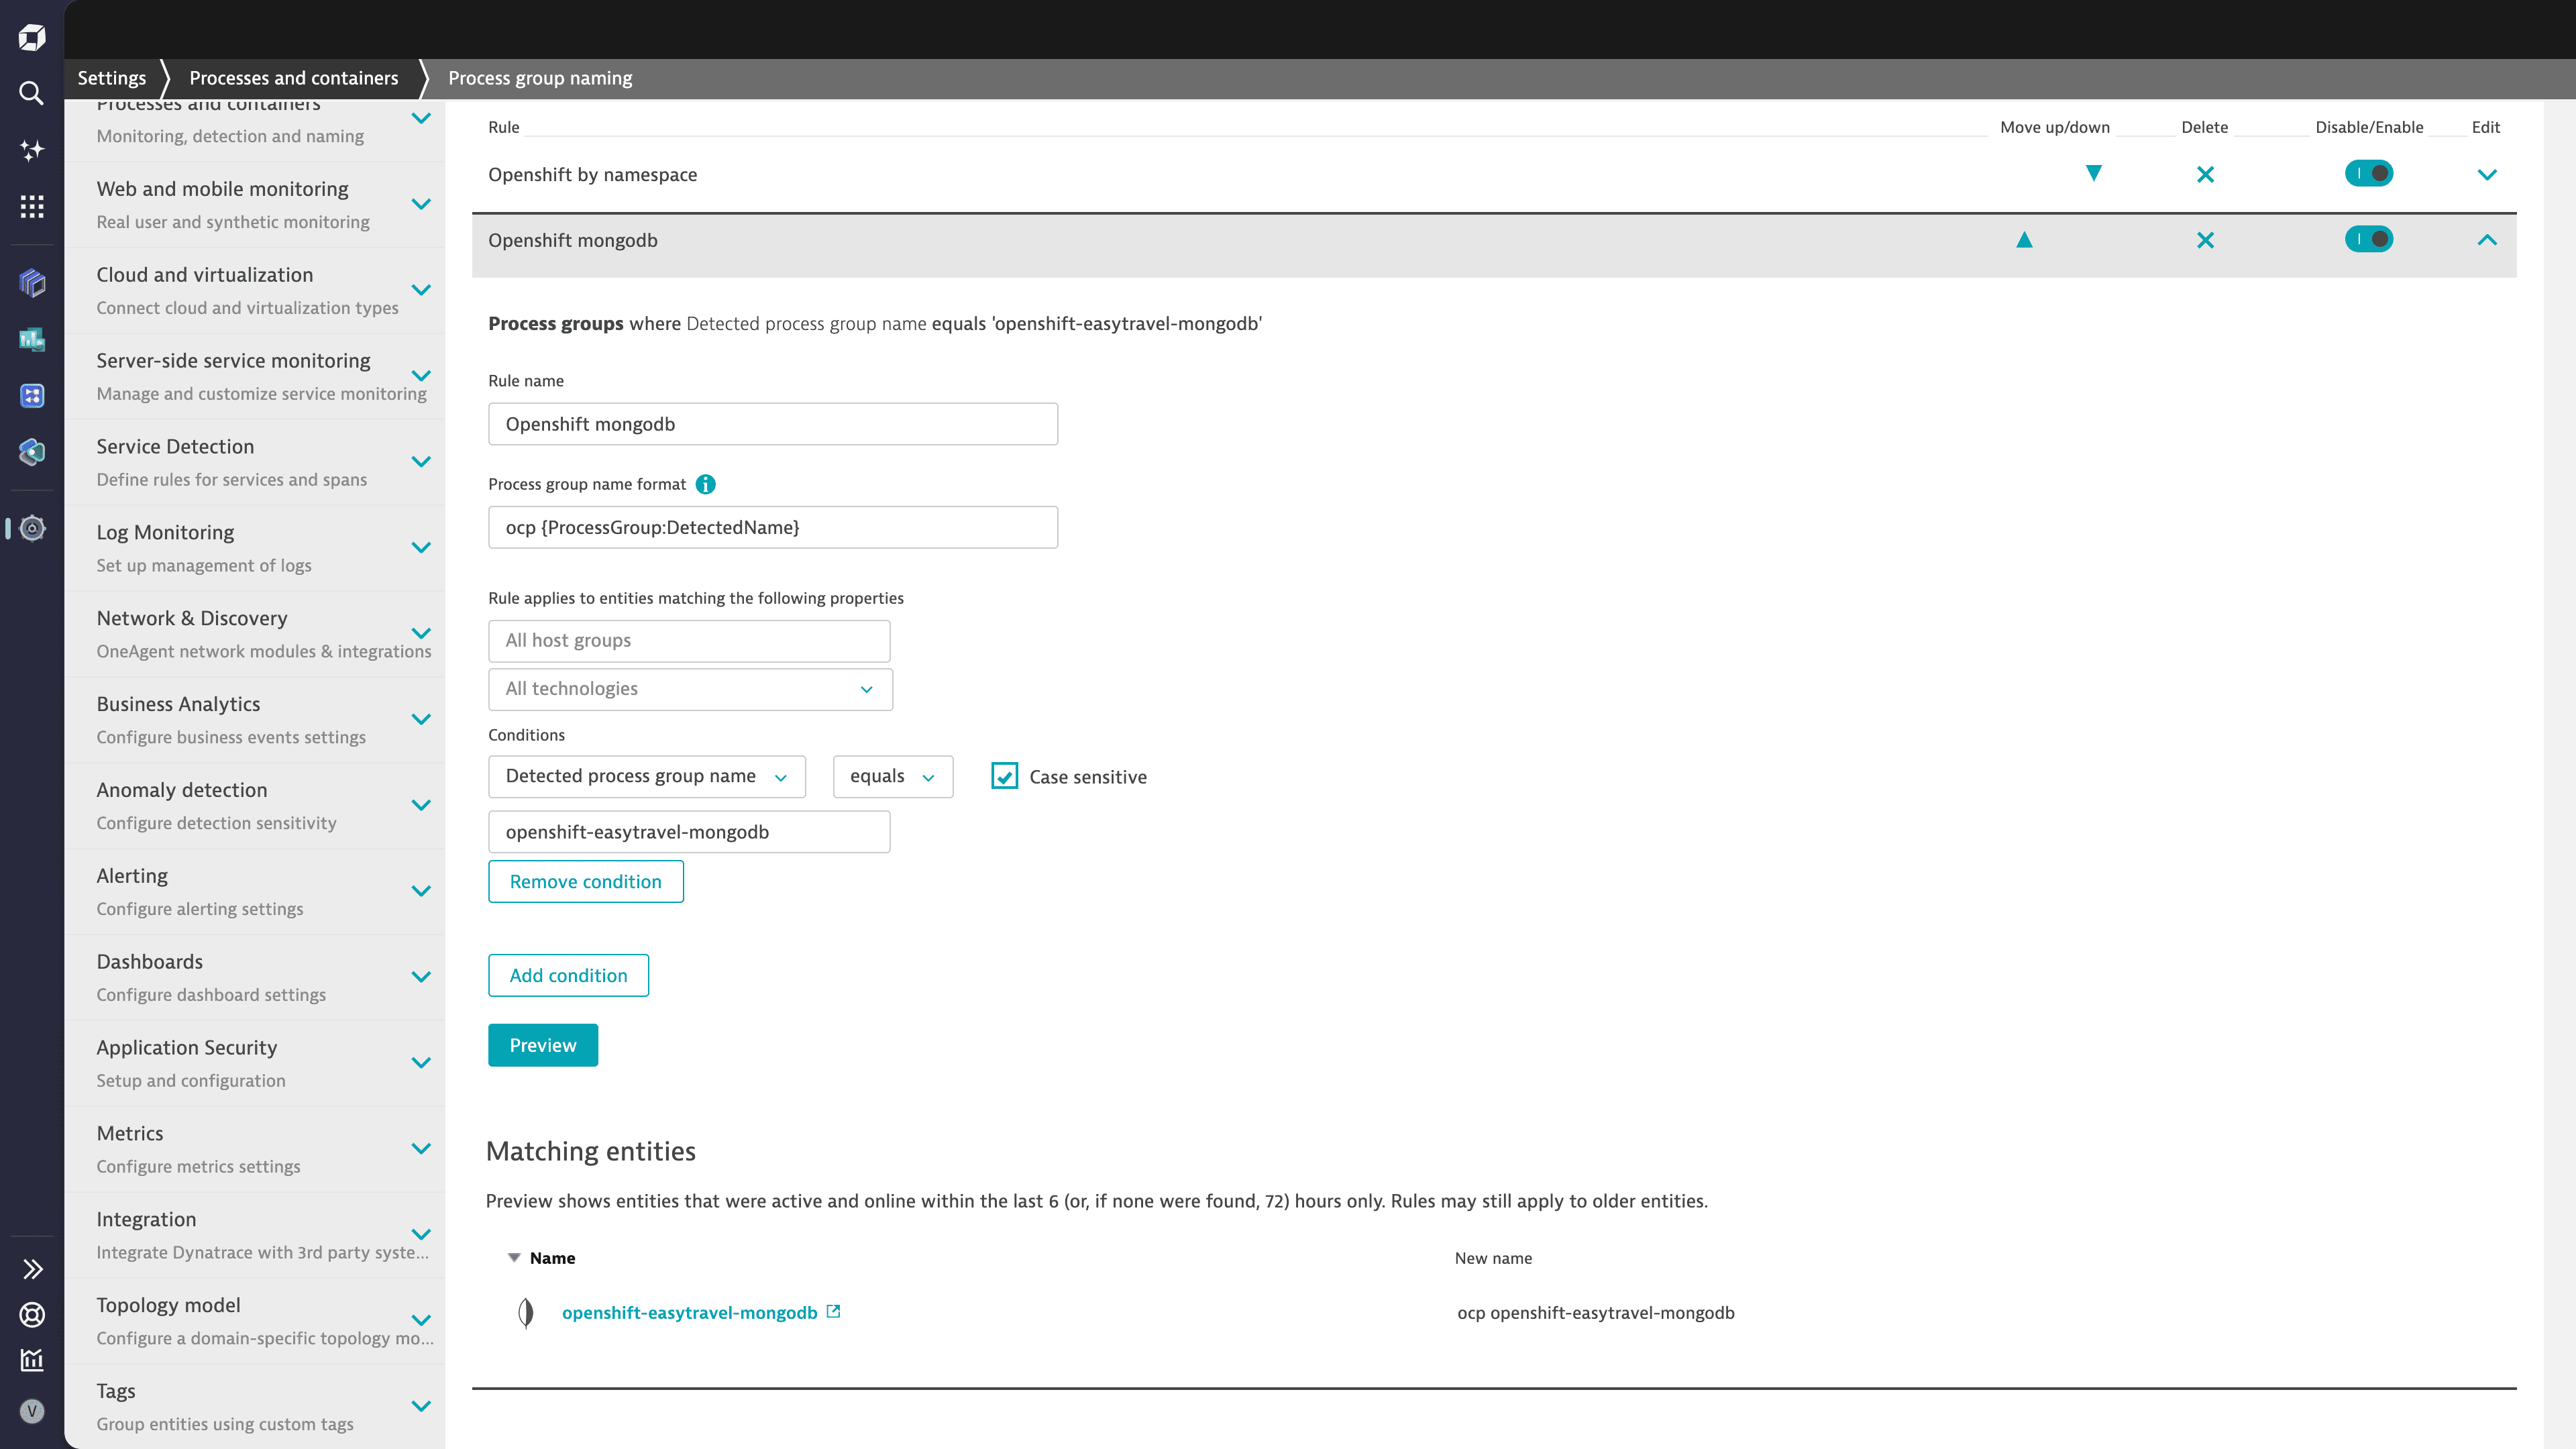Click the All host groups field
Screen dimensions: 2576x1449
[689, 641]
